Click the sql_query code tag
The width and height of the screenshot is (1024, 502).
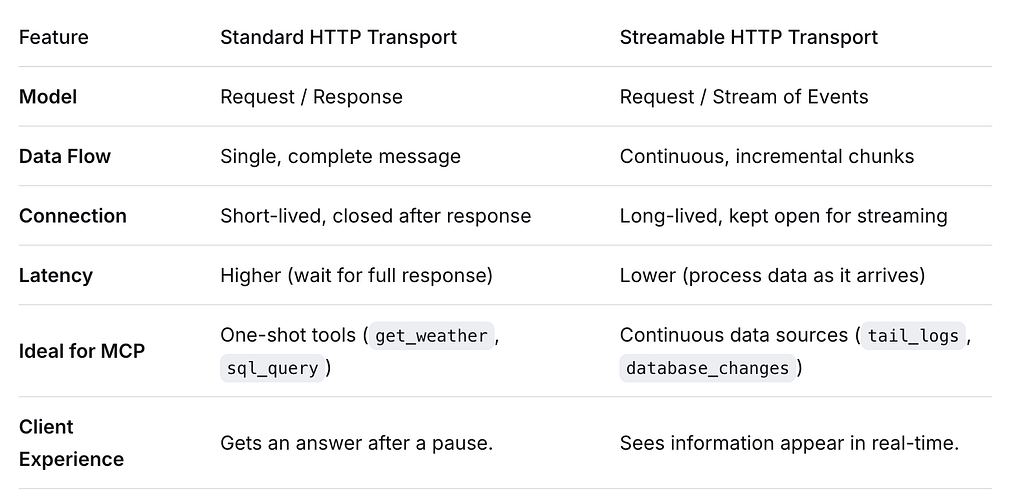272,368
